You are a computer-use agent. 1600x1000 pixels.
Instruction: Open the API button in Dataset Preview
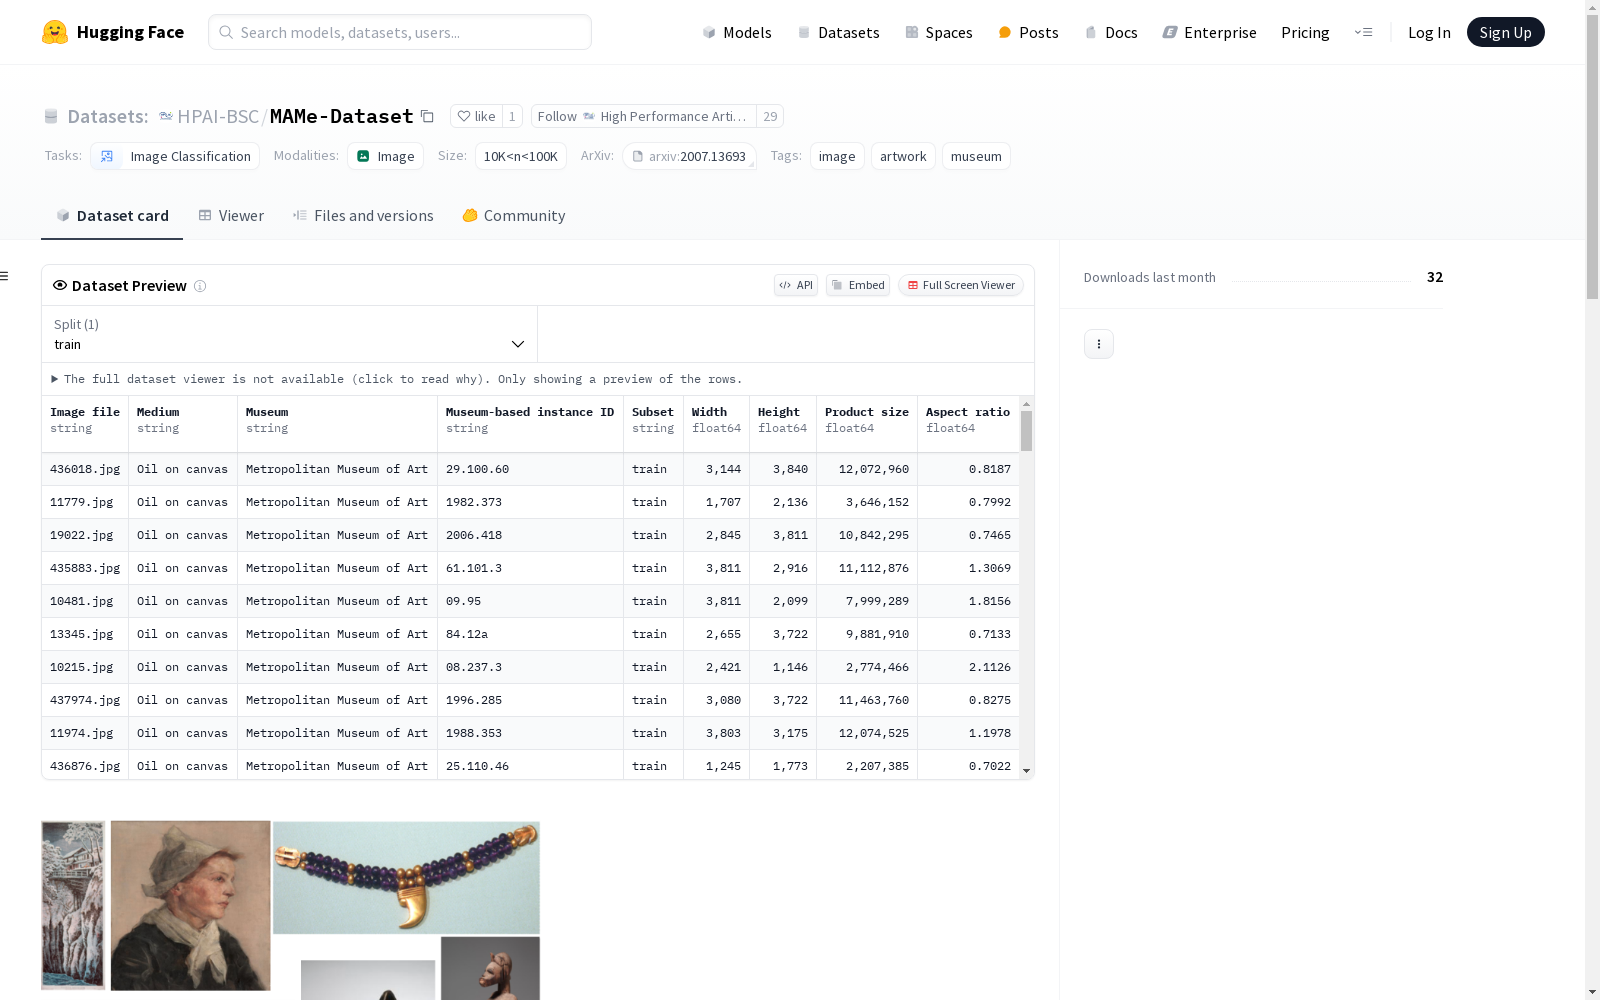(x=796, y=285)
